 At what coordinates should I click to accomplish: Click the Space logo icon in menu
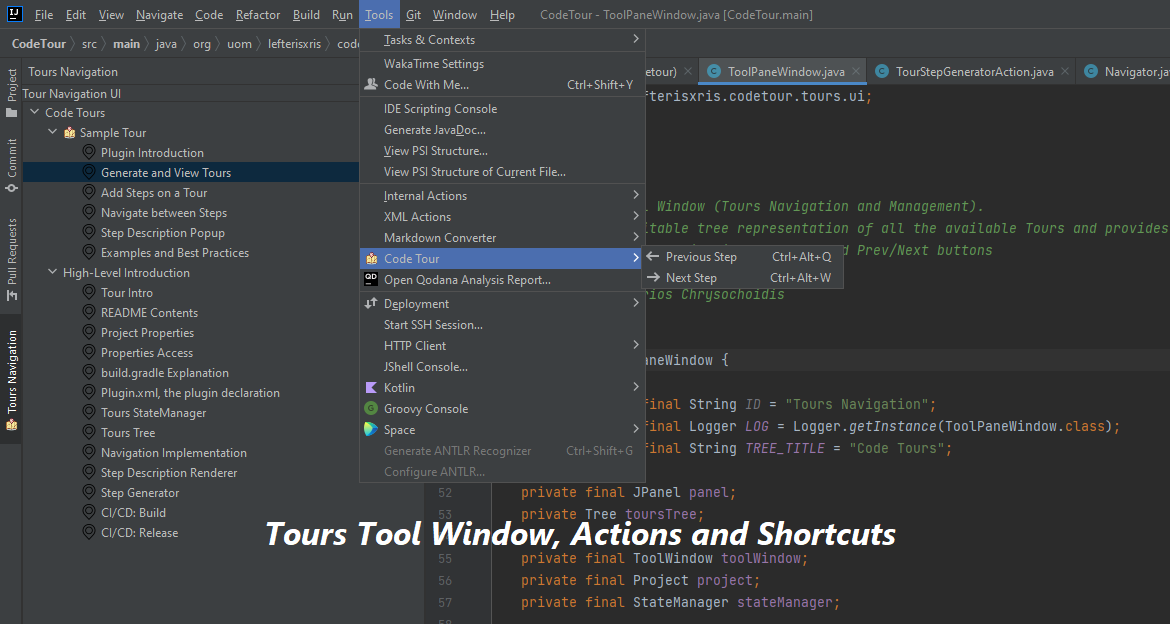click(371, 429)
